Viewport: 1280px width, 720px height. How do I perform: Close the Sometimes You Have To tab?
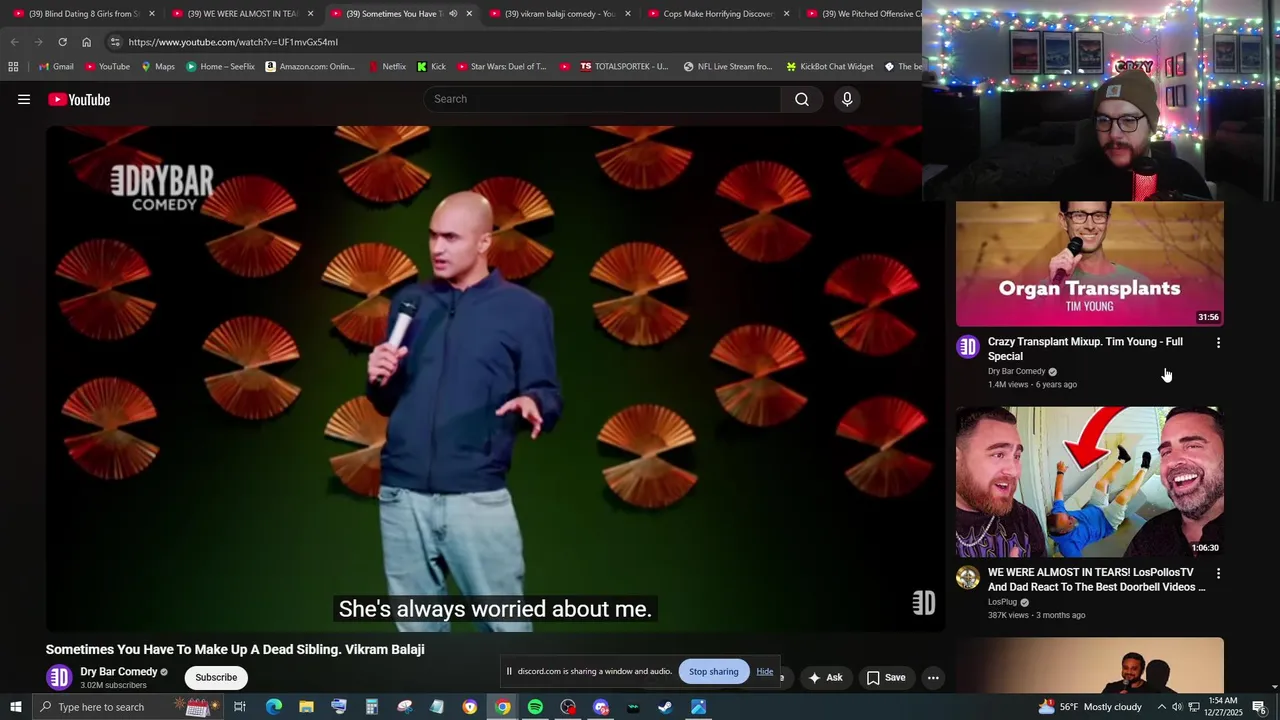[x=469, y=14]
